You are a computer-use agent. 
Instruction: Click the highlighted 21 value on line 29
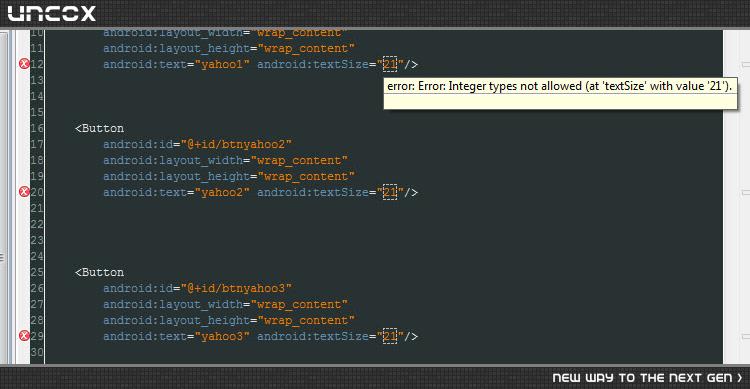390,336
